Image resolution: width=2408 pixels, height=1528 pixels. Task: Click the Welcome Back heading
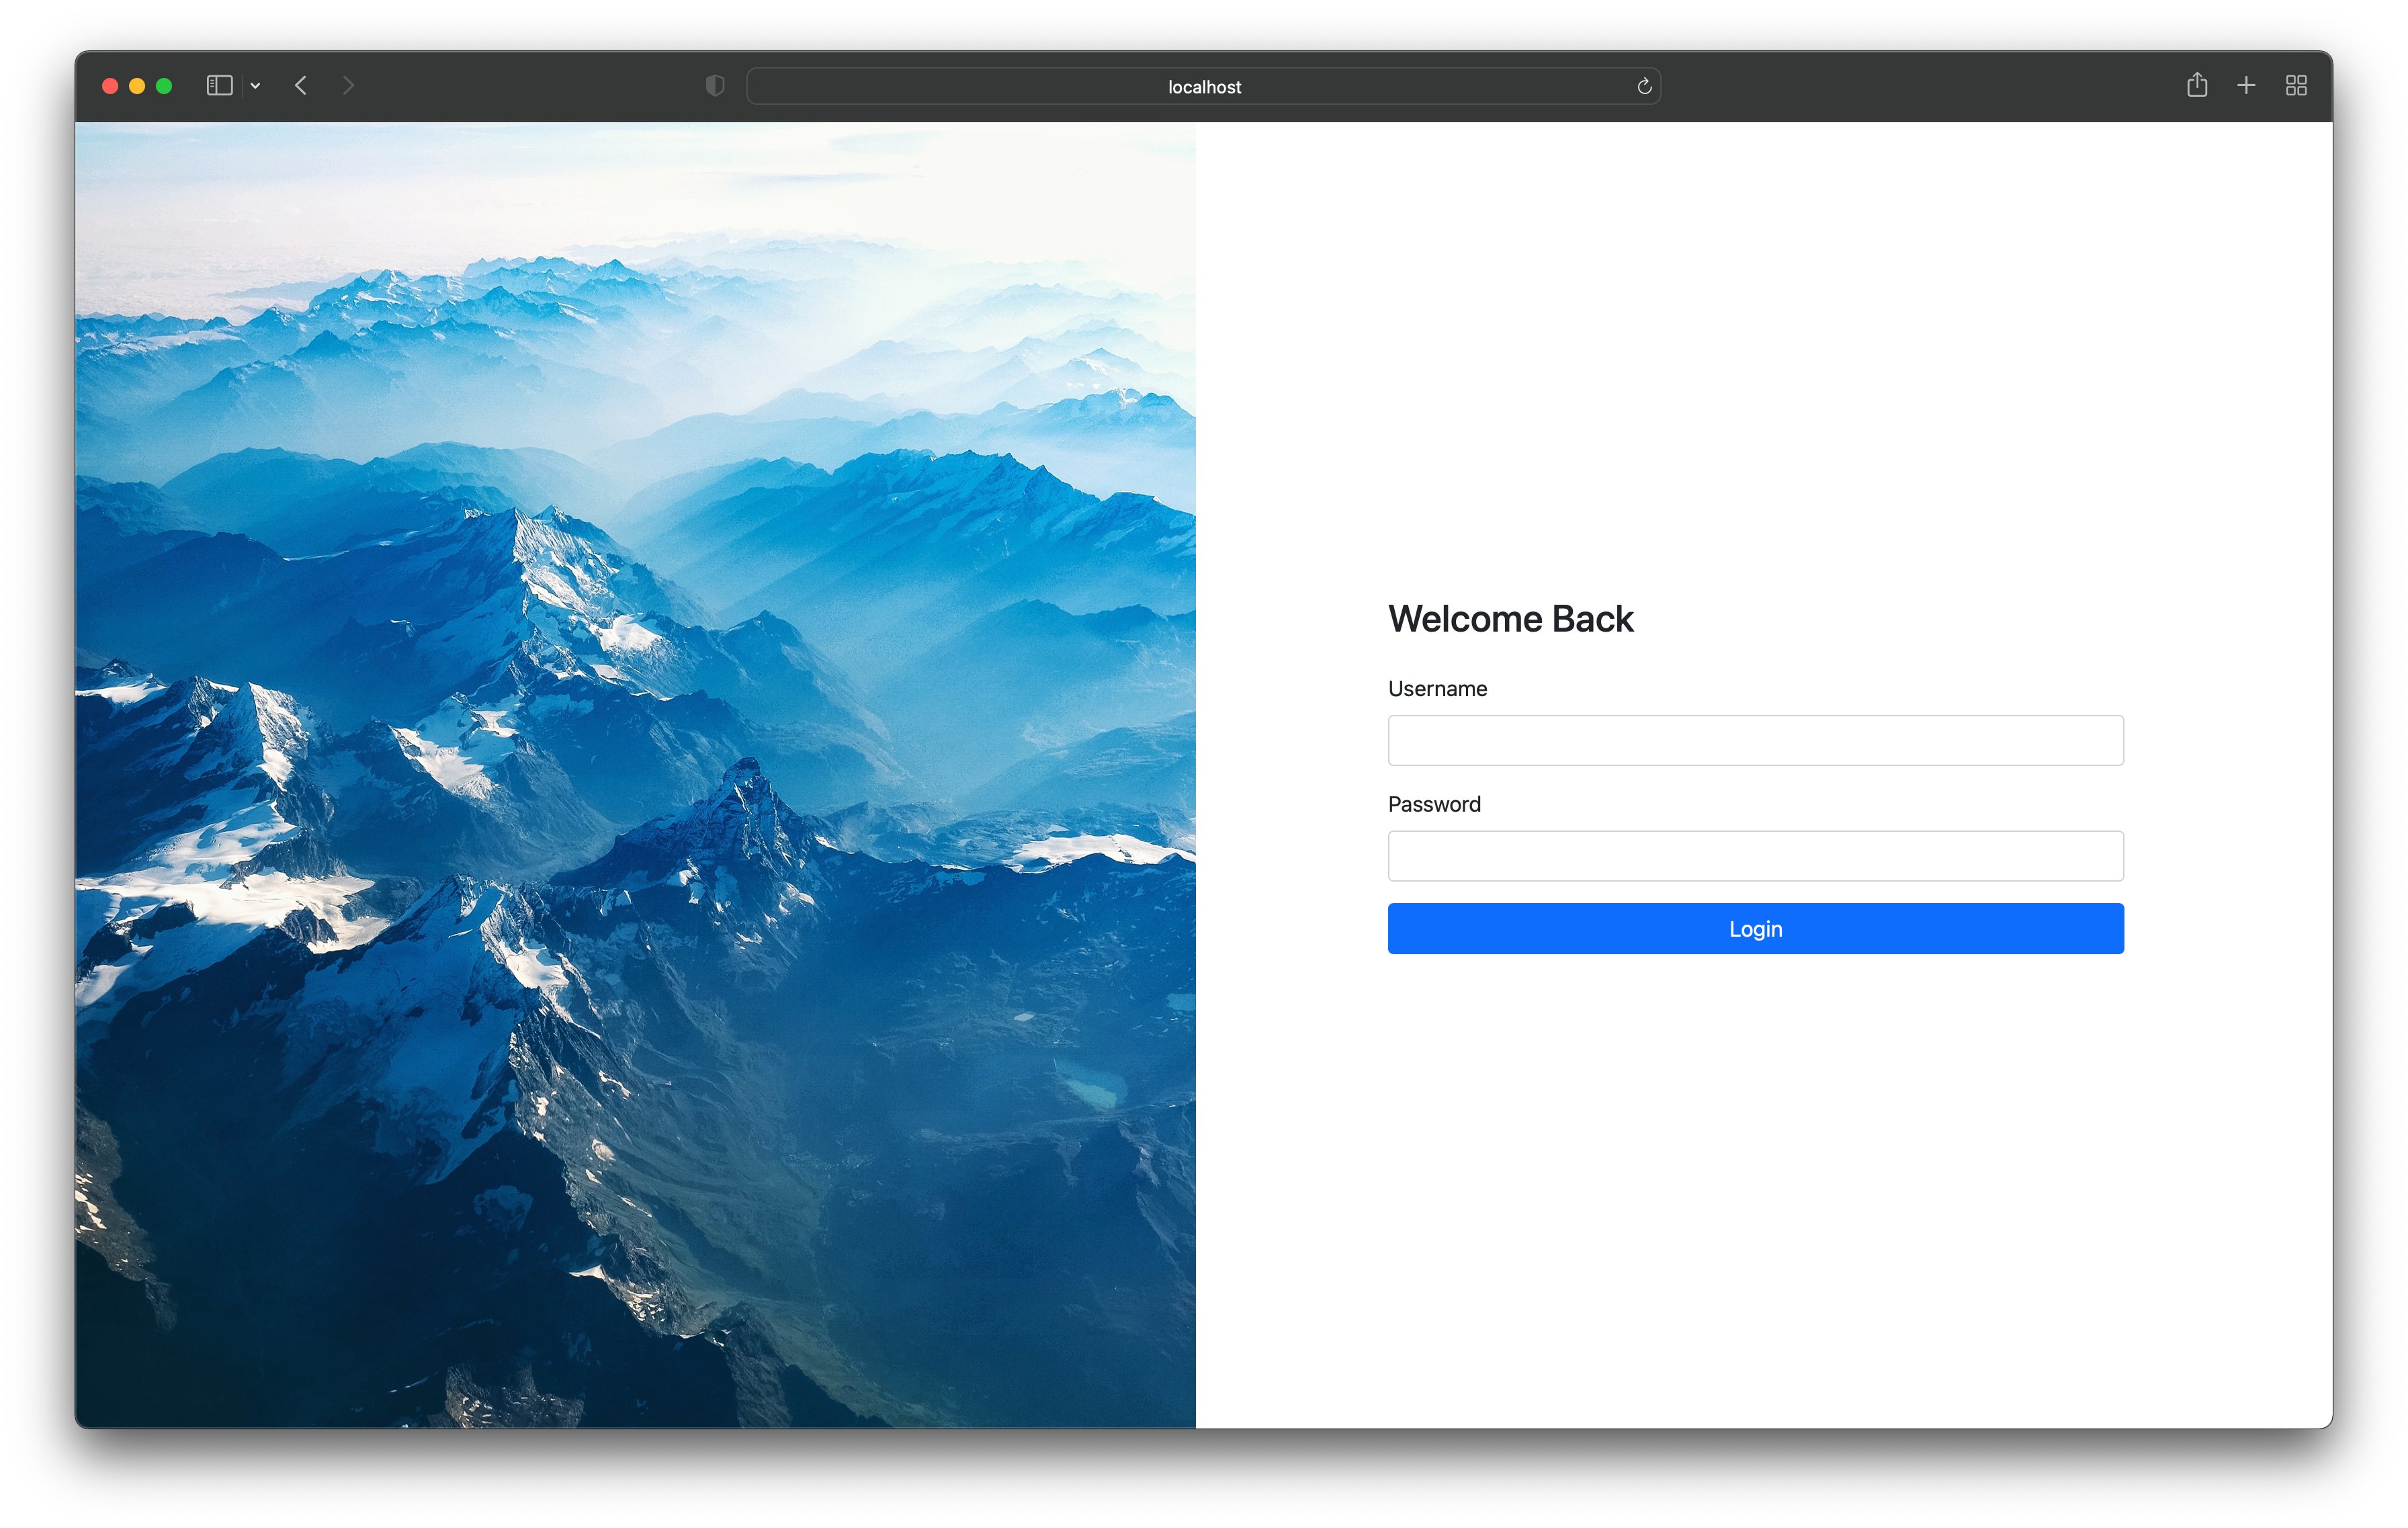click(x=1510, y=619)
